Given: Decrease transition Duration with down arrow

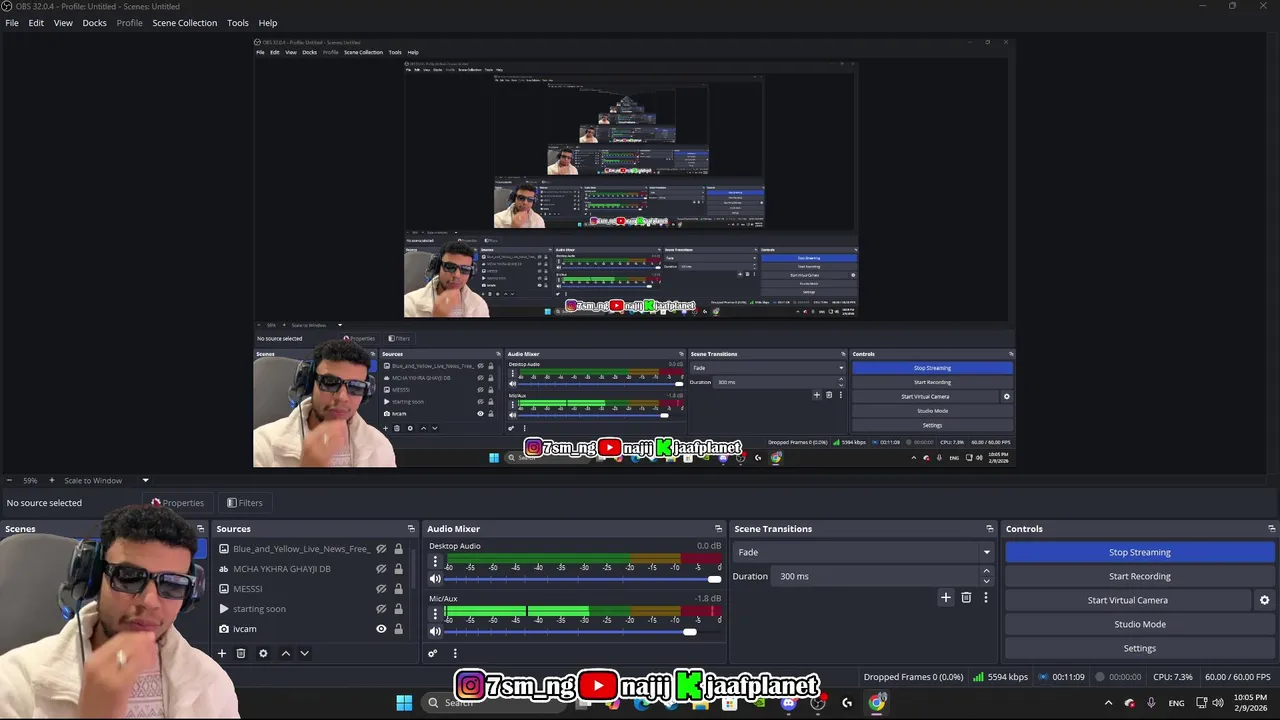Looking at the screenshot, I should pyautogui.click(x=986, y=581).
